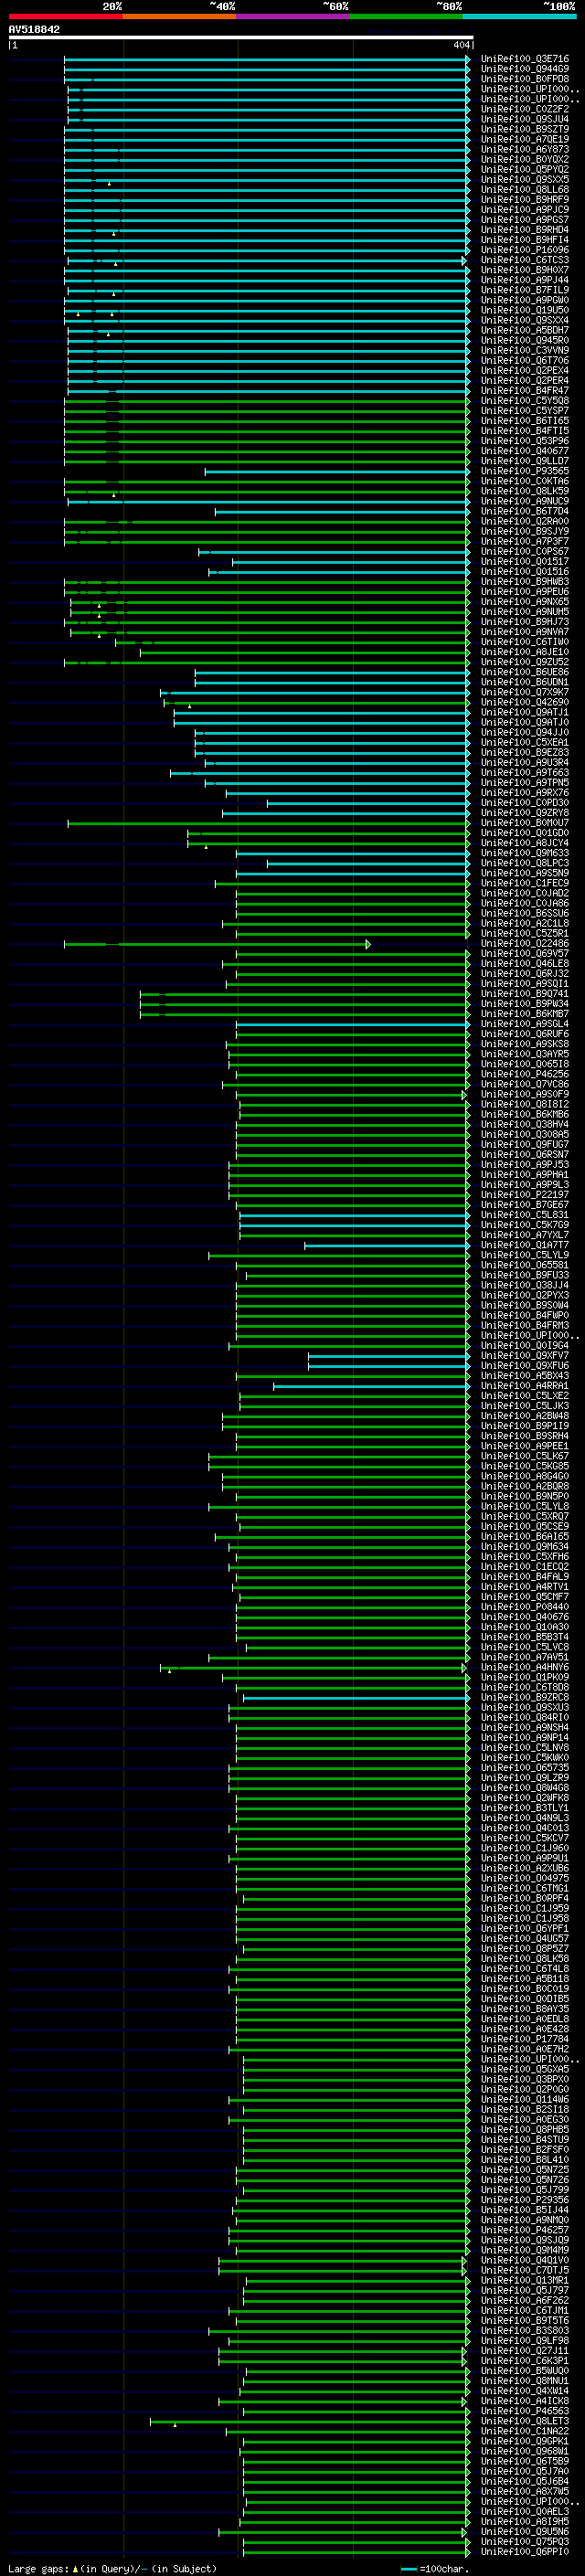Select hit label UniRef100_Q968W1
This screenshot has width=585, height=2576.
coord(525,2452)
